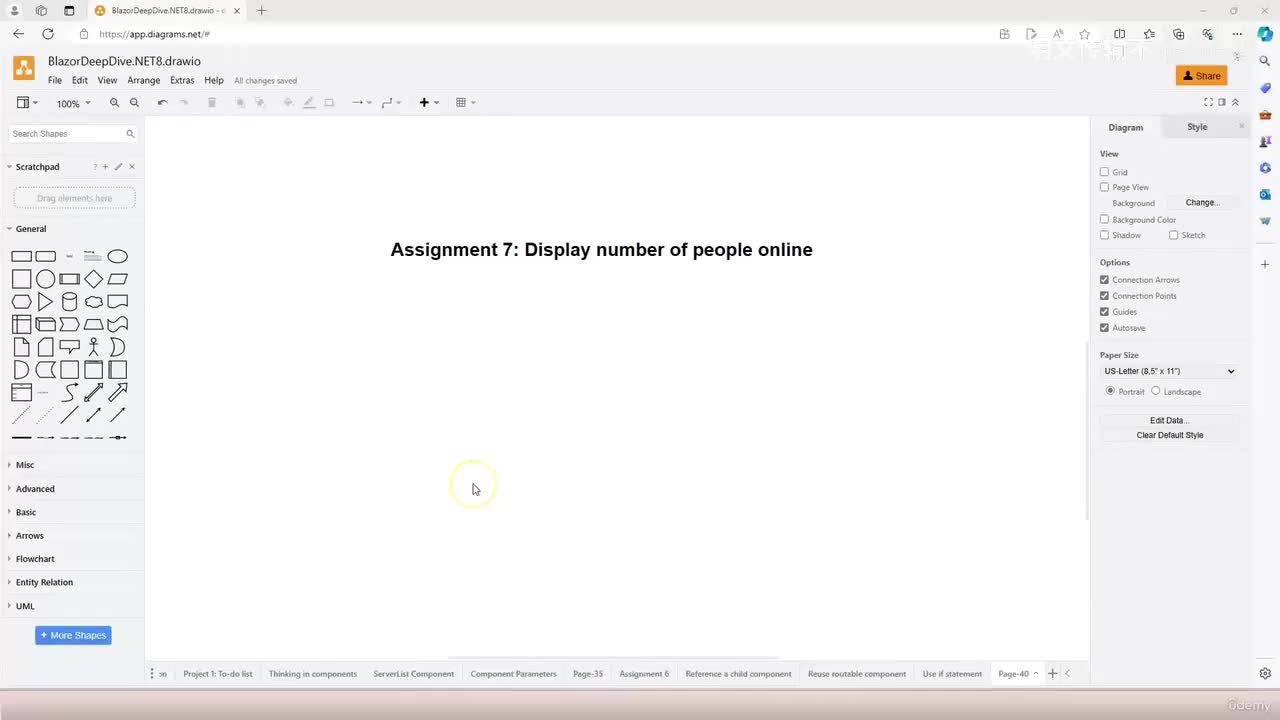Image resolution: width=1280 pixels, height=720 pixels.
Task: Select the actor stick-figure shape
Action: [x=93, y=347]
